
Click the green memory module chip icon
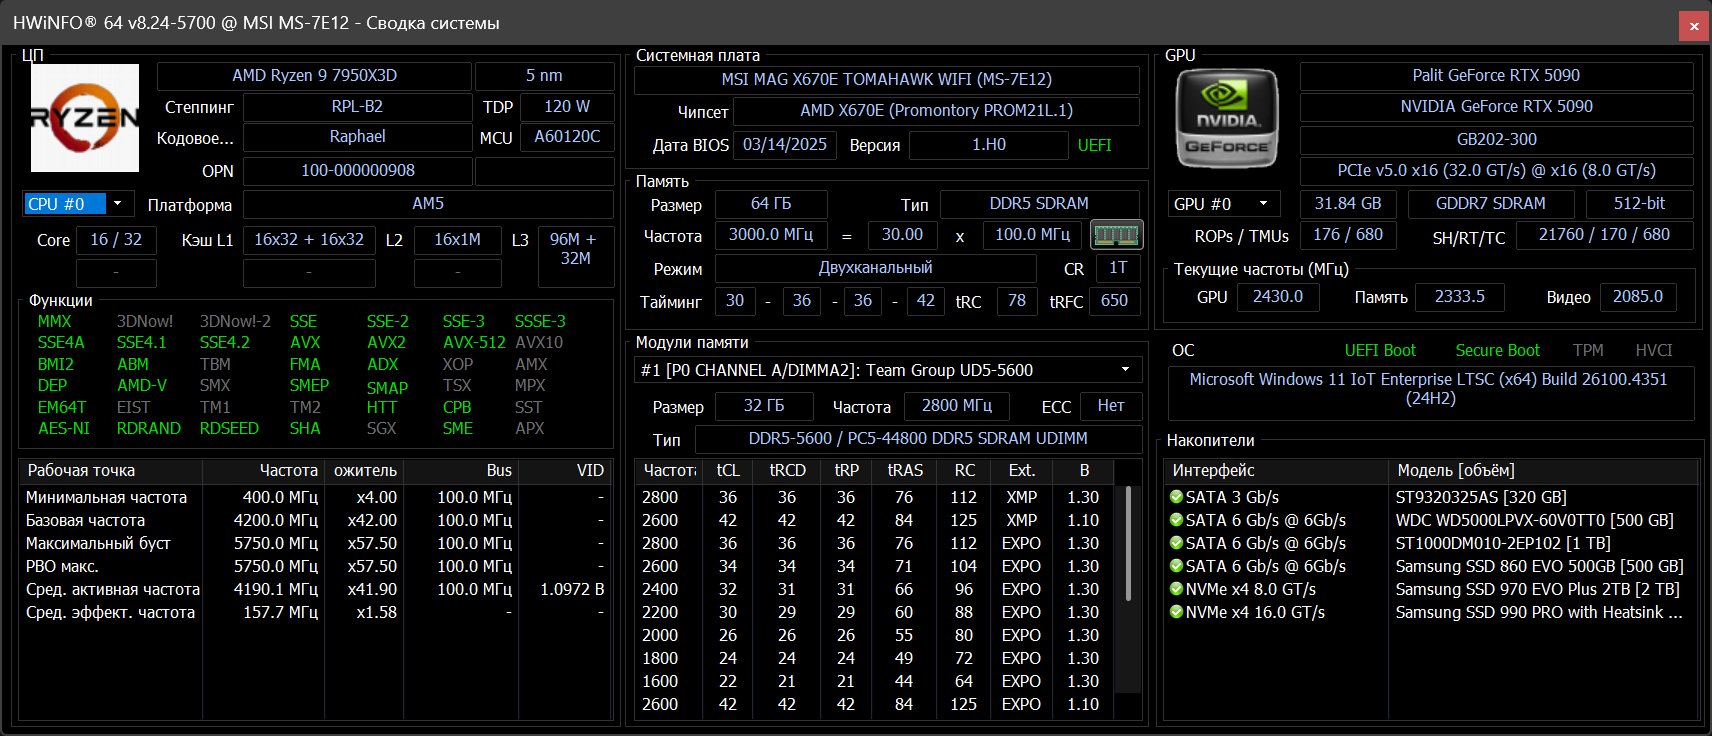coord(1116,235)
